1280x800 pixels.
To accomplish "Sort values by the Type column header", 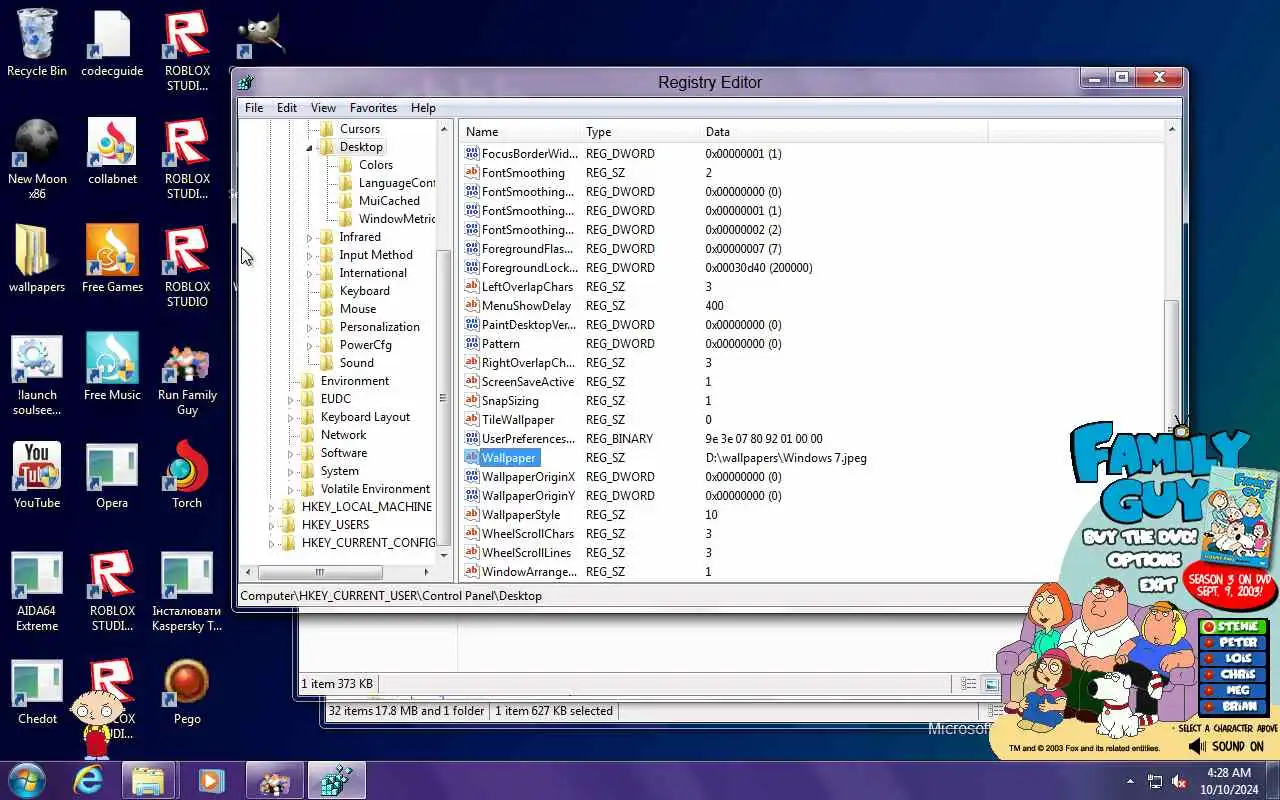I will (x=640, y=132).
